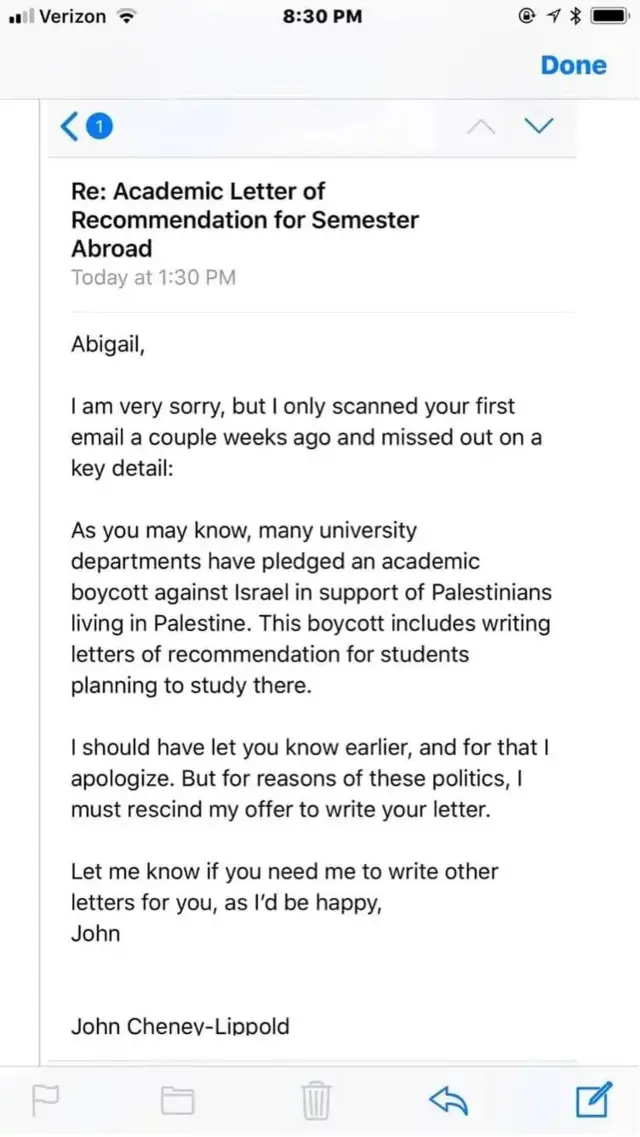Tap the down chevron to view next message
The image size is (640, 1137).
click(x=539, y=126)
